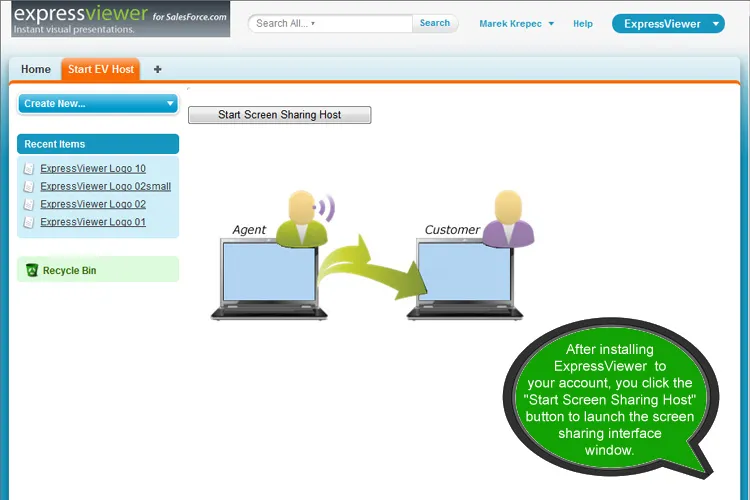Expand the Search All scope dropdown arrow
The height and width of the screenshot is (500, 750).
coord(313,23)
